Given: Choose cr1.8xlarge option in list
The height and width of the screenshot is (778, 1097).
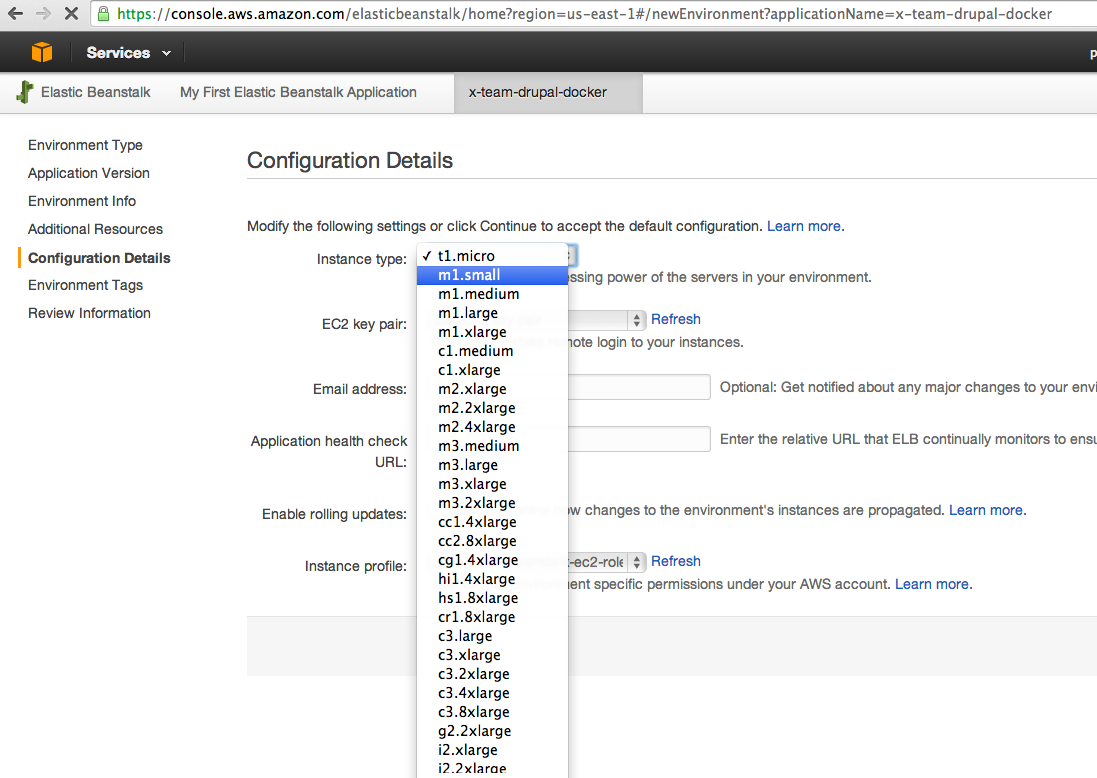Looking at the screenshot, I should tap(492, 616).
